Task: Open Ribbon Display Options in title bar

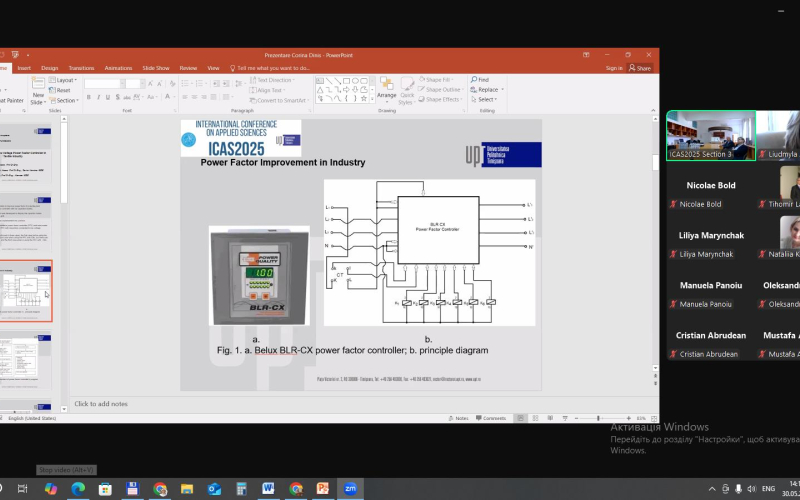Action: click(x=586, y=55)
